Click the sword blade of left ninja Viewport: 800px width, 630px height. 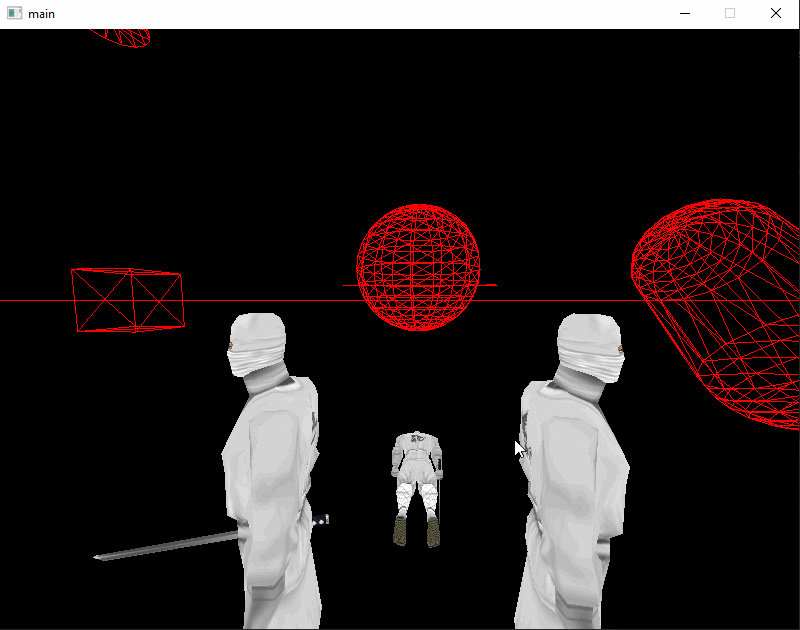pos(166,547)
